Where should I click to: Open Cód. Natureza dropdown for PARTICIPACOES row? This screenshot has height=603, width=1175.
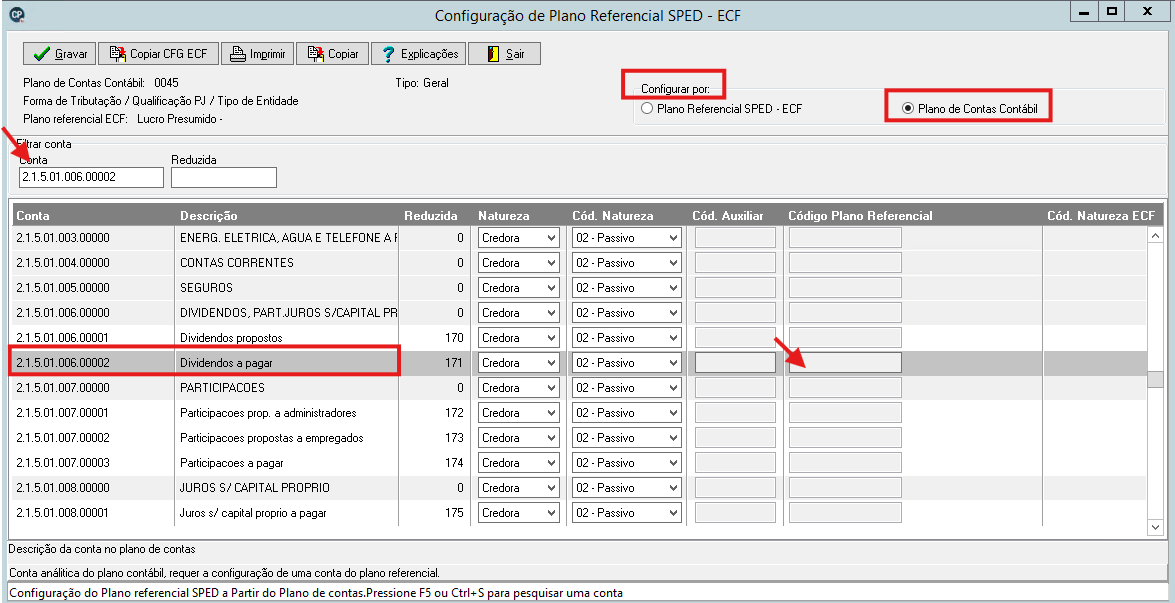[x=626, y=388]
